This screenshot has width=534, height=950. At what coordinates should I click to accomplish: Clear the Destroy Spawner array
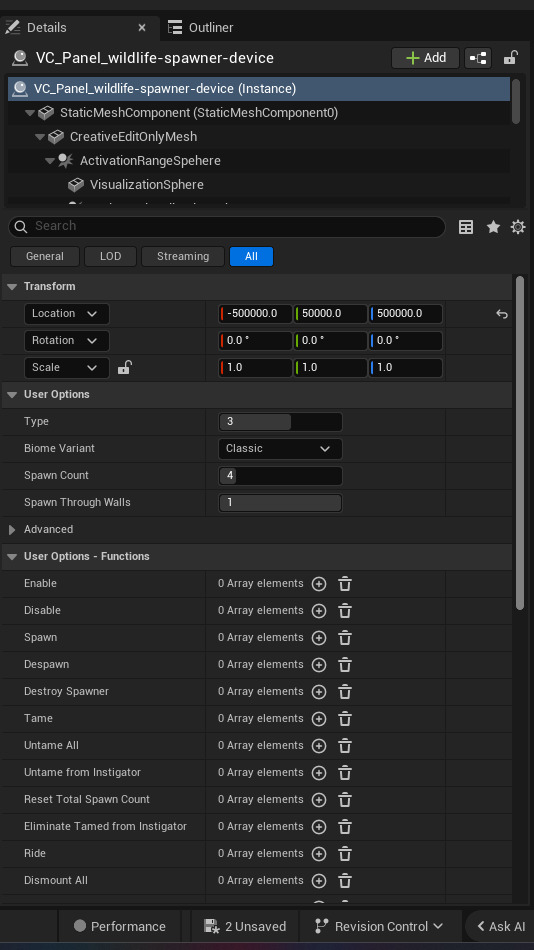coord(345,692)
